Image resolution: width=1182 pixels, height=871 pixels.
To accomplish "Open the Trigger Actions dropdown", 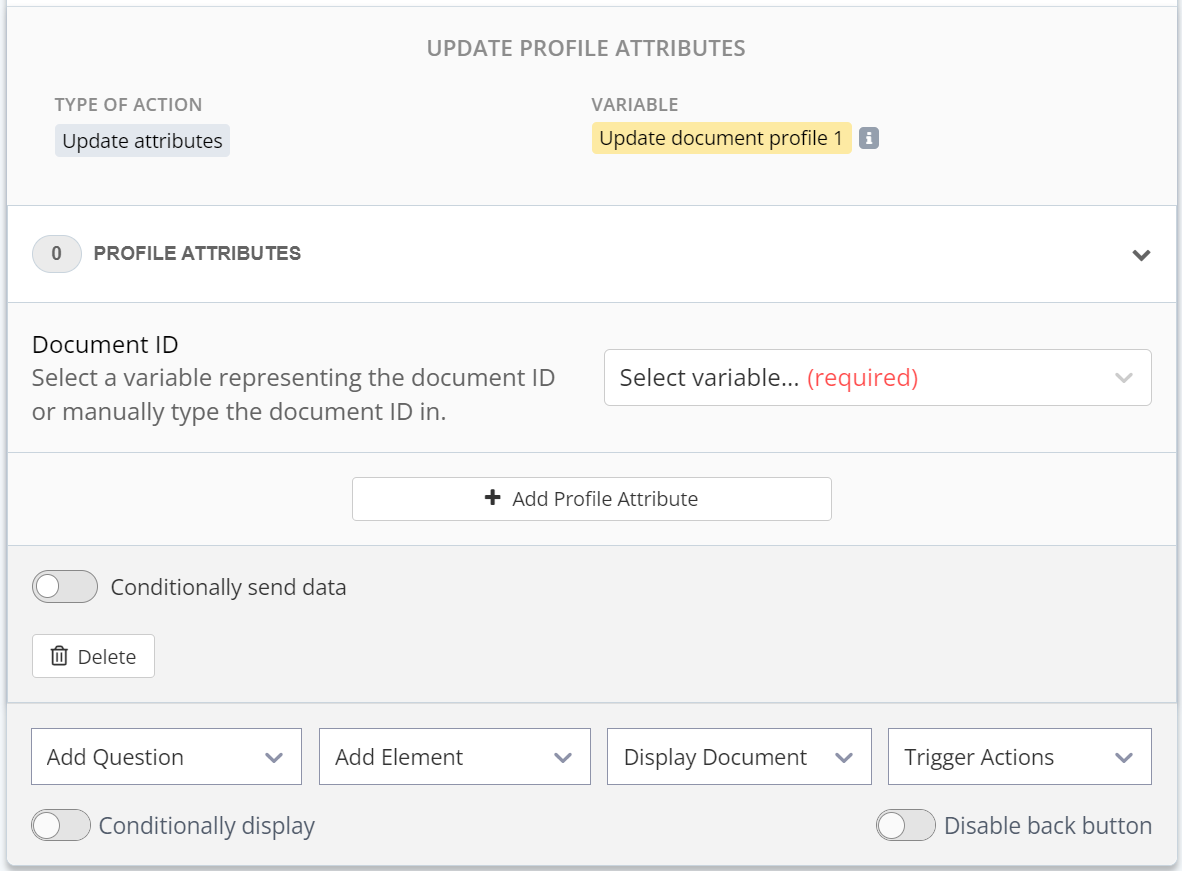I will [1019, 756].
